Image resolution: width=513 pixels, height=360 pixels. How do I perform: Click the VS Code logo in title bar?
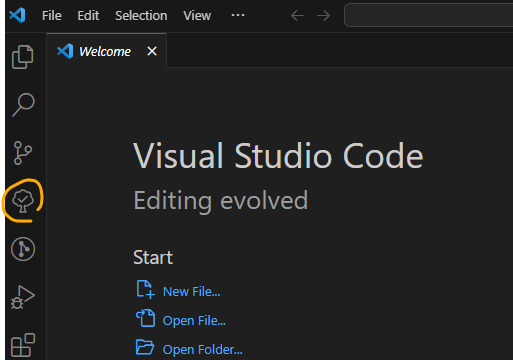tap(17, 15)
